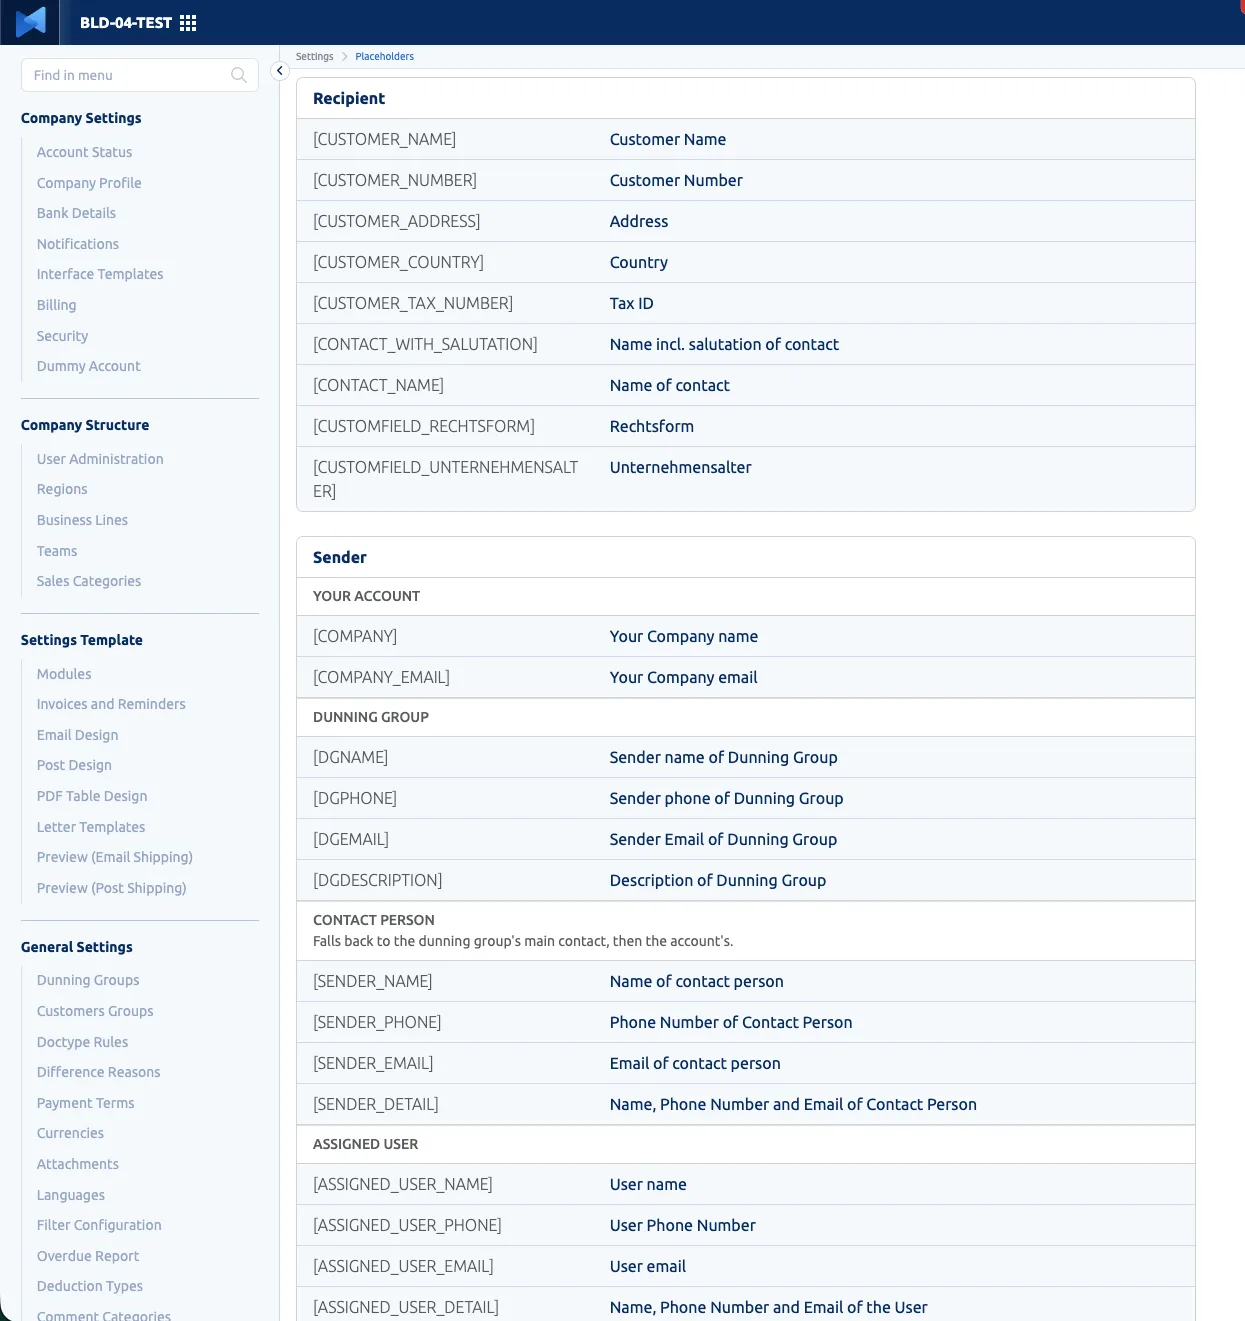Click the app logo in the header

(x=30, y=22)
